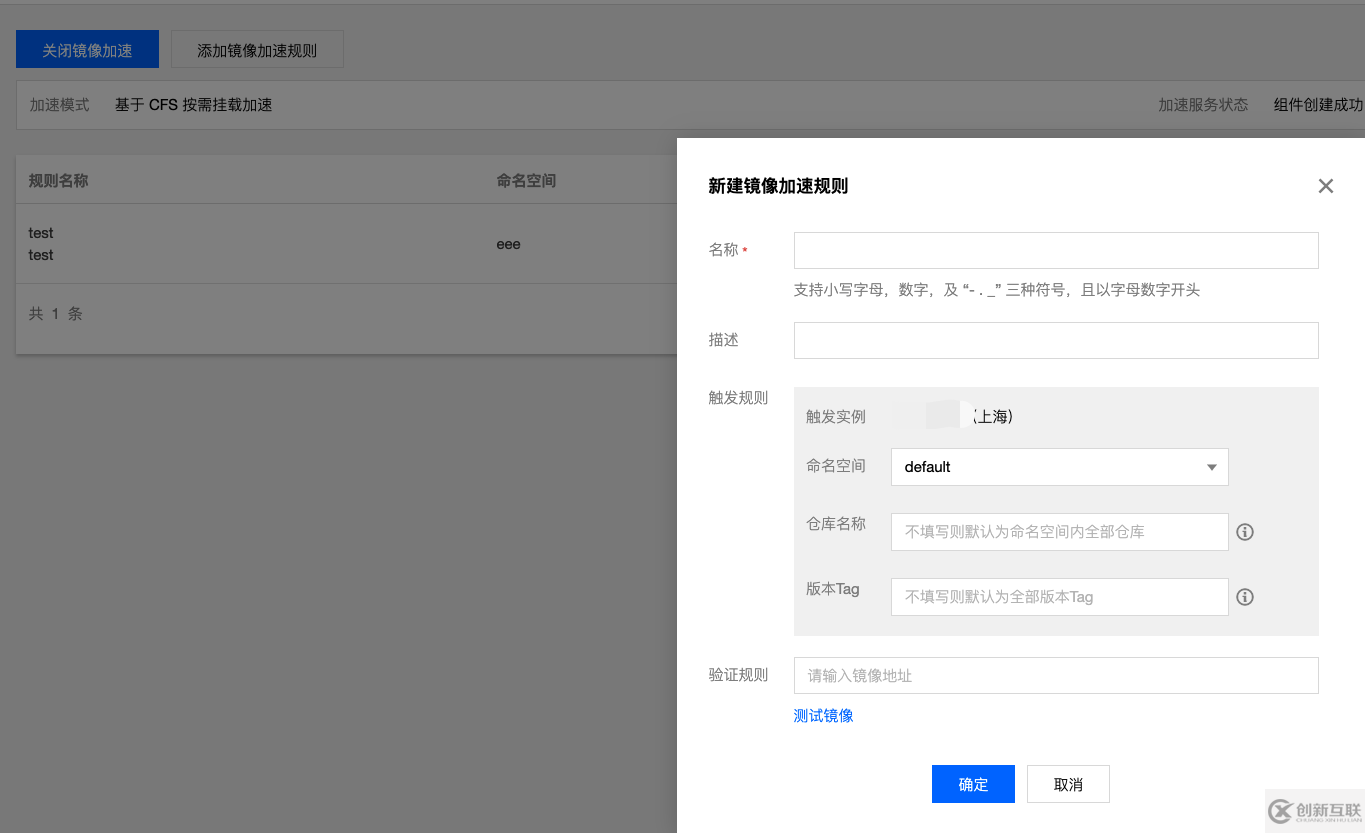Image resolution: width=1365 pixels, height=833 pixels.
Task: Click the X to close the dialog
Action: (x=1326, y=186)
